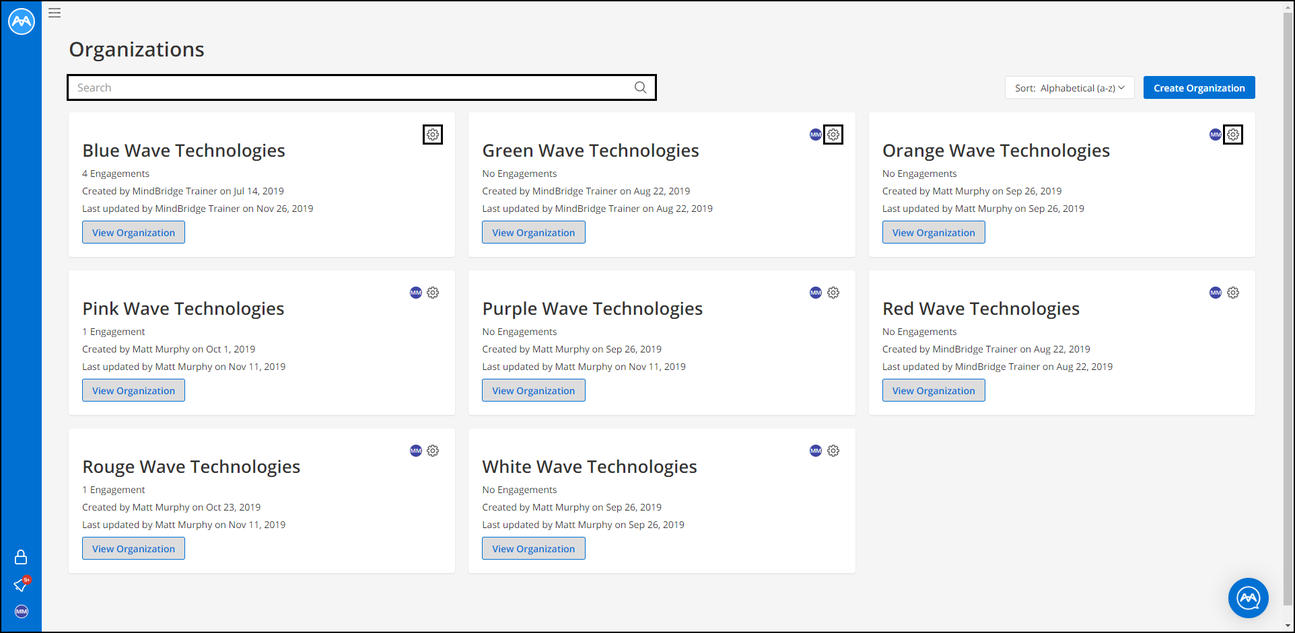Open the MM user profile in sidebar
The width and height of the screenshot is (1295, 633).
click(x=21, y=611)
